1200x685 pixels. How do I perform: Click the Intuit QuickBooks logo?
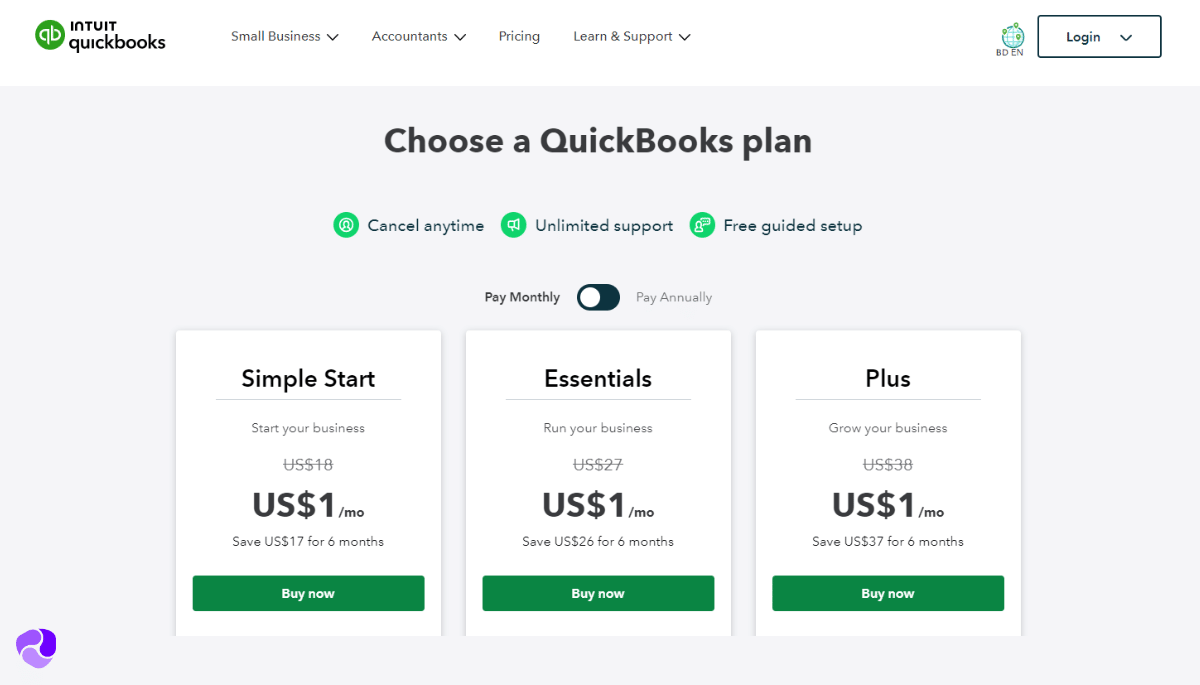tap(100, 36)
